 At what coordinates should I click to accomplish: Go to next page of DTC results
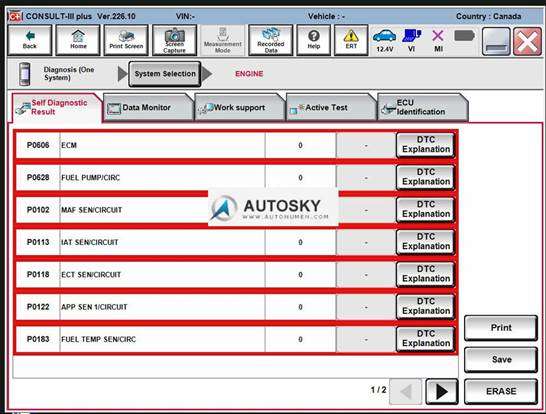pyautogui.click(x=442, y=391)
